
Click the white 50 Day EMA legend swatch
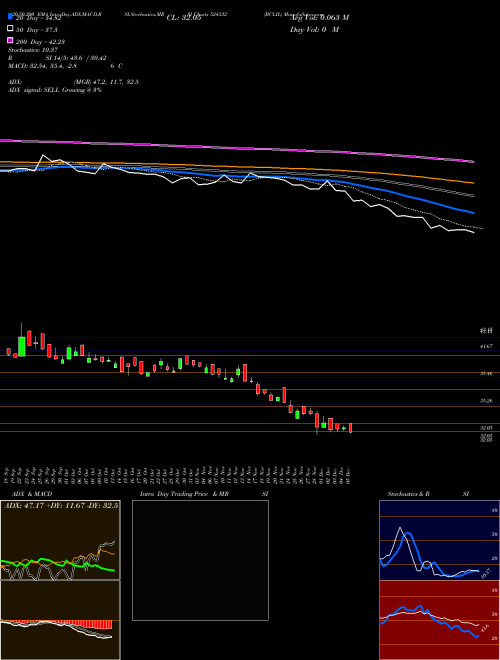click(x=10, y=28)
